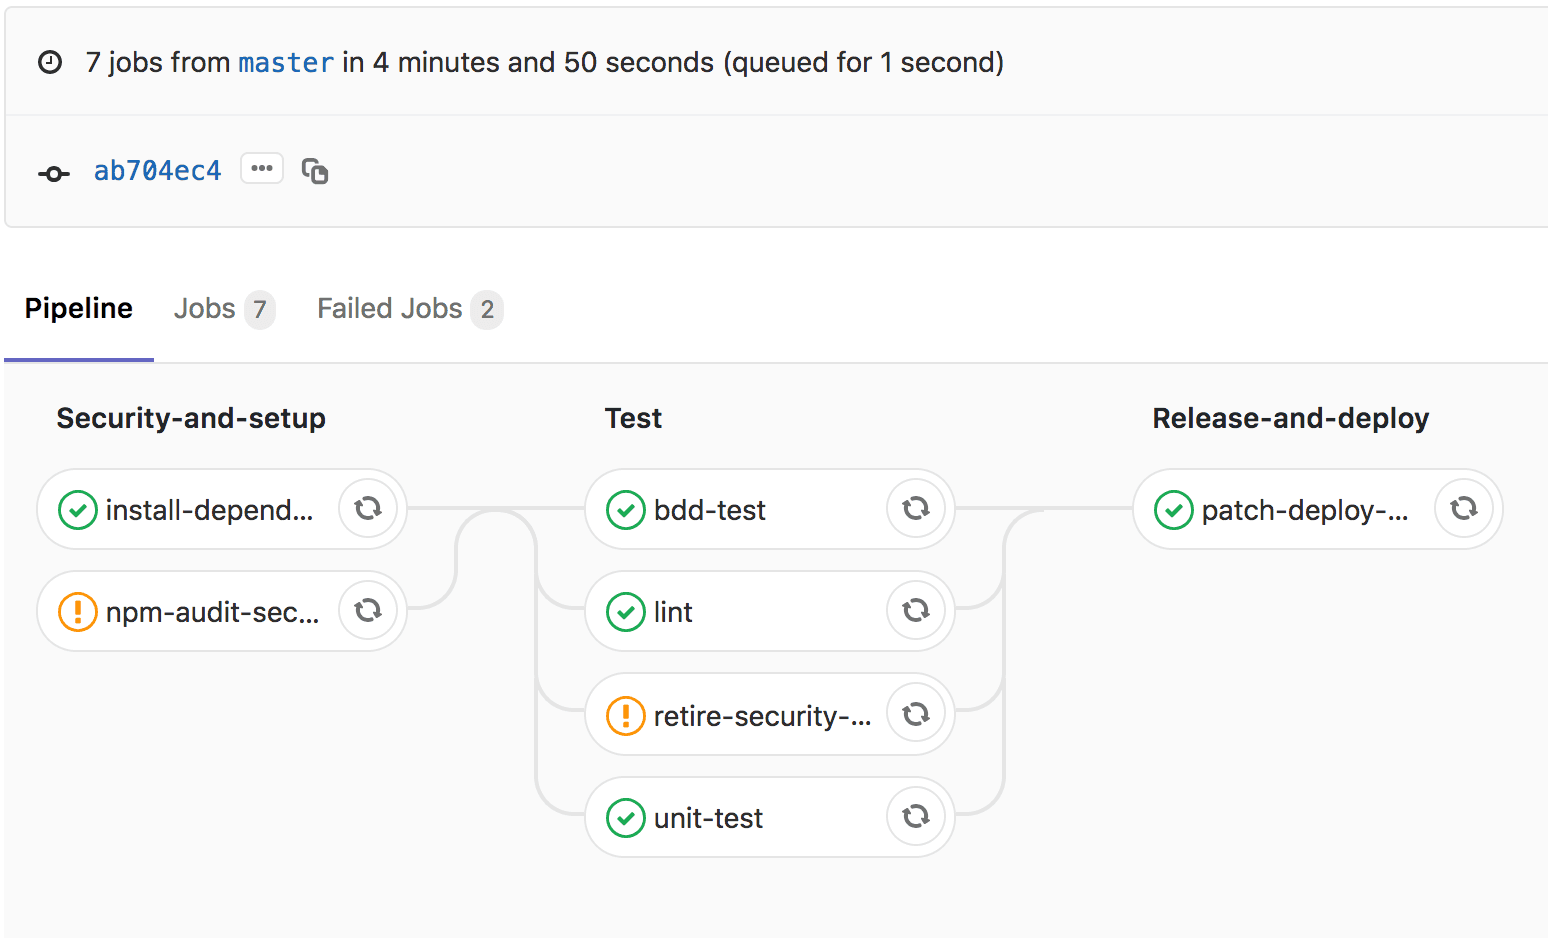Click the npm-audit-security warning status icon
Image resolution: width=1548 pixels, height=946 pixels.
click(x=78, y=612)
